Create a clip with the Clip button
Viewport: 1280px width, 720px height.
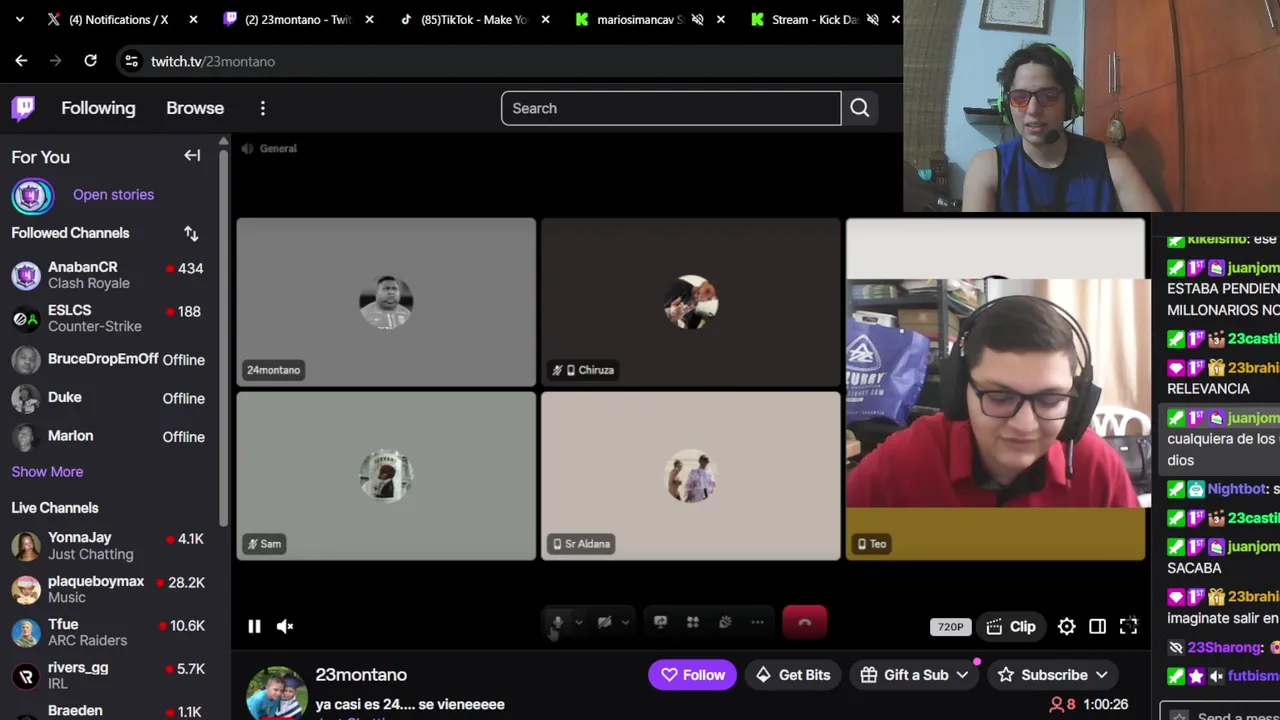click(1011, 627)
